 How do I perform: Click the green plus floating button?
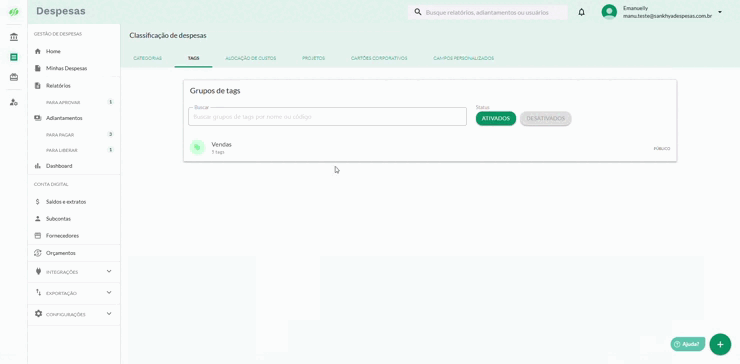[x=720, y=344]
